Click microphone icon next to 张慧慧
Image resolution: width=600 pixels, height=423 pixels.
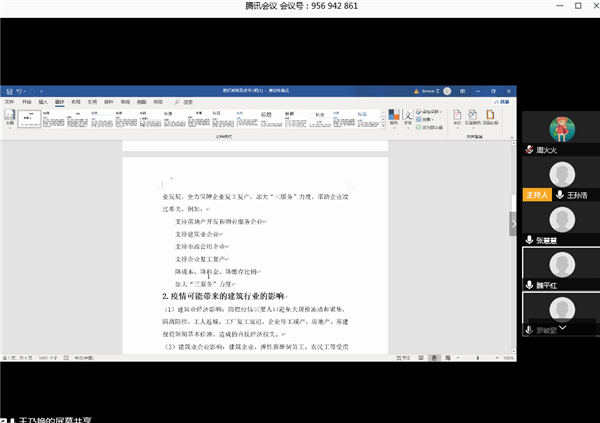pyautogui.click(x=529, y=240)
